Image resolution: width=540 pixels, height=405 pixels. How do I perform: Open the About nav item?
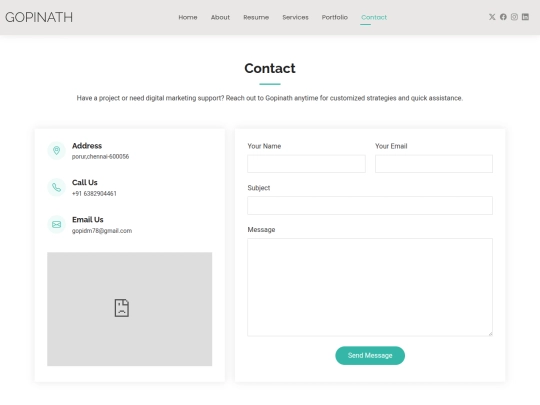(x=220, y=17)
